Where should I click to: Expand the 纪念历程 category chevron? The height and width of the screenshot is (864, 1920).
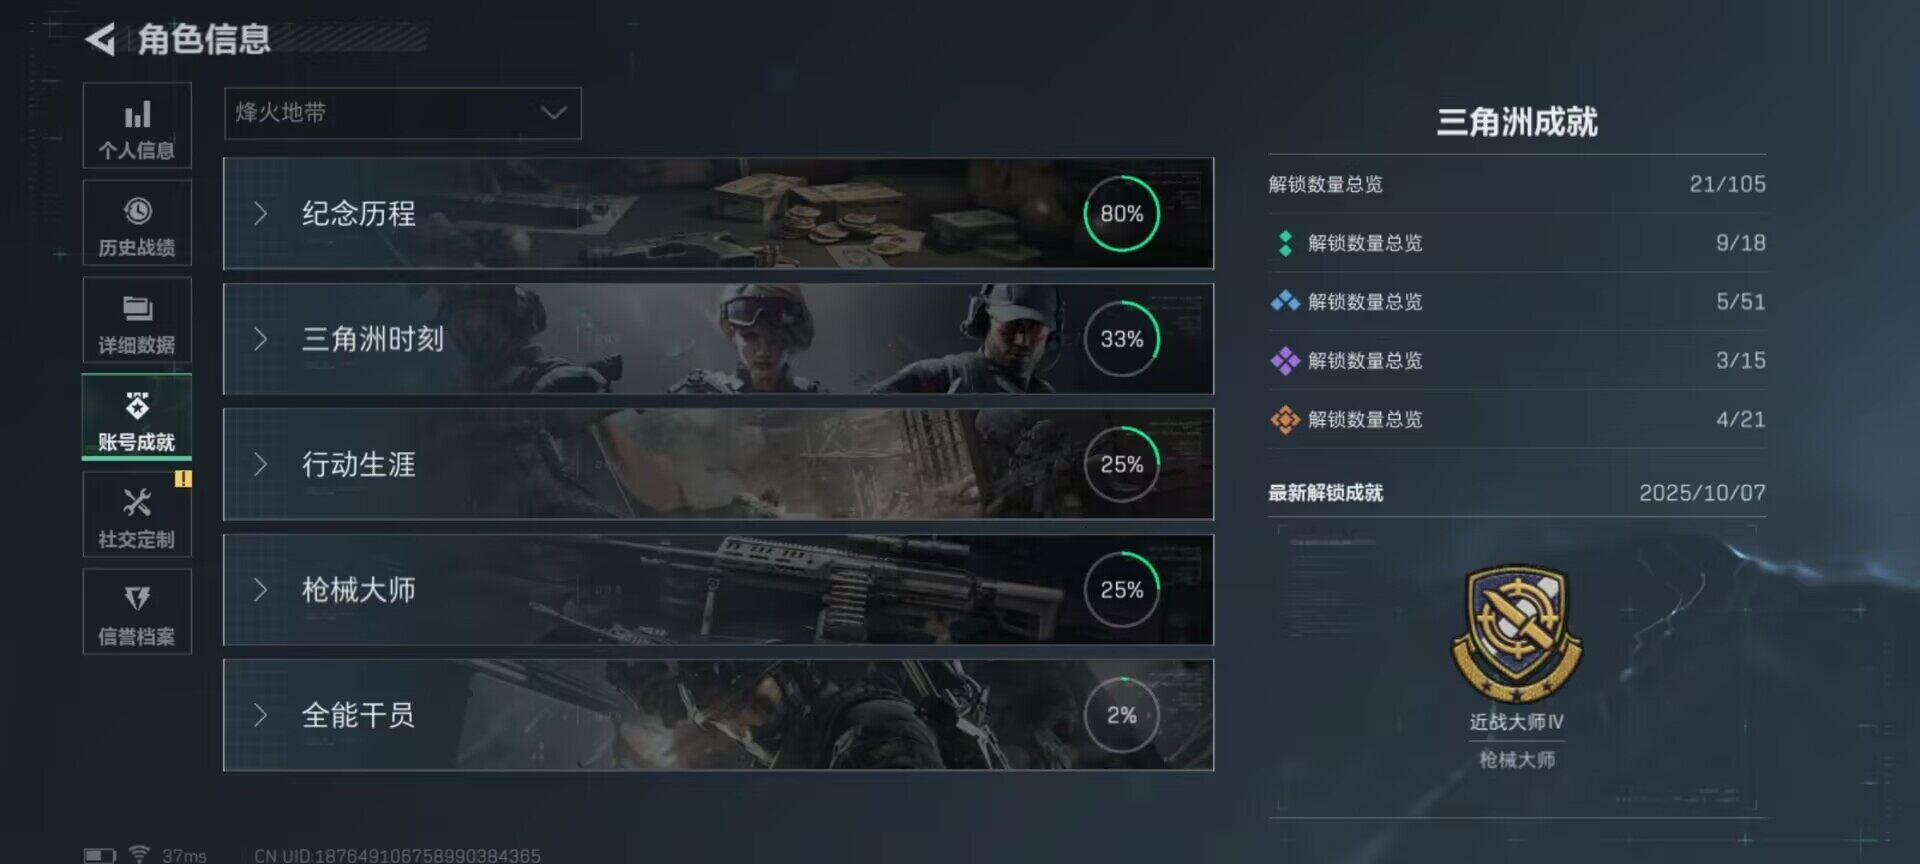tap(261, 213)
